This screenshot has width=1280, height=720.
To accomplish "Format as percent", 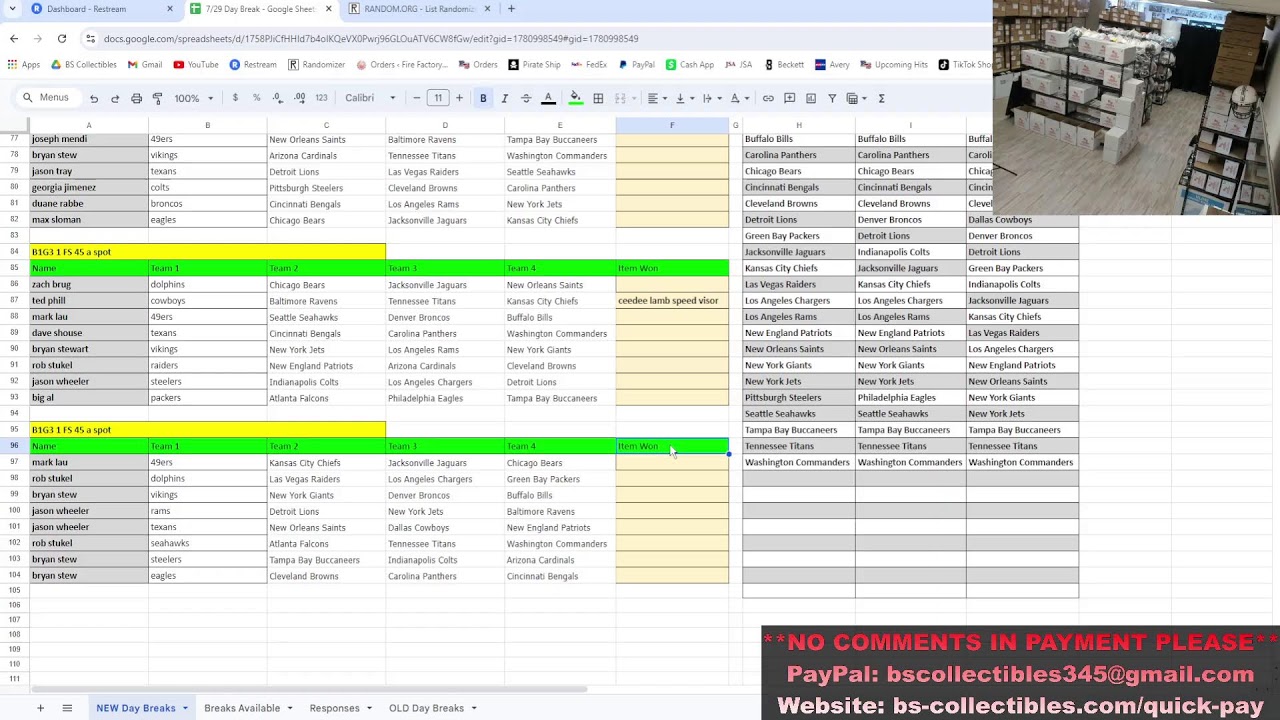I will [x=256, y=98].
